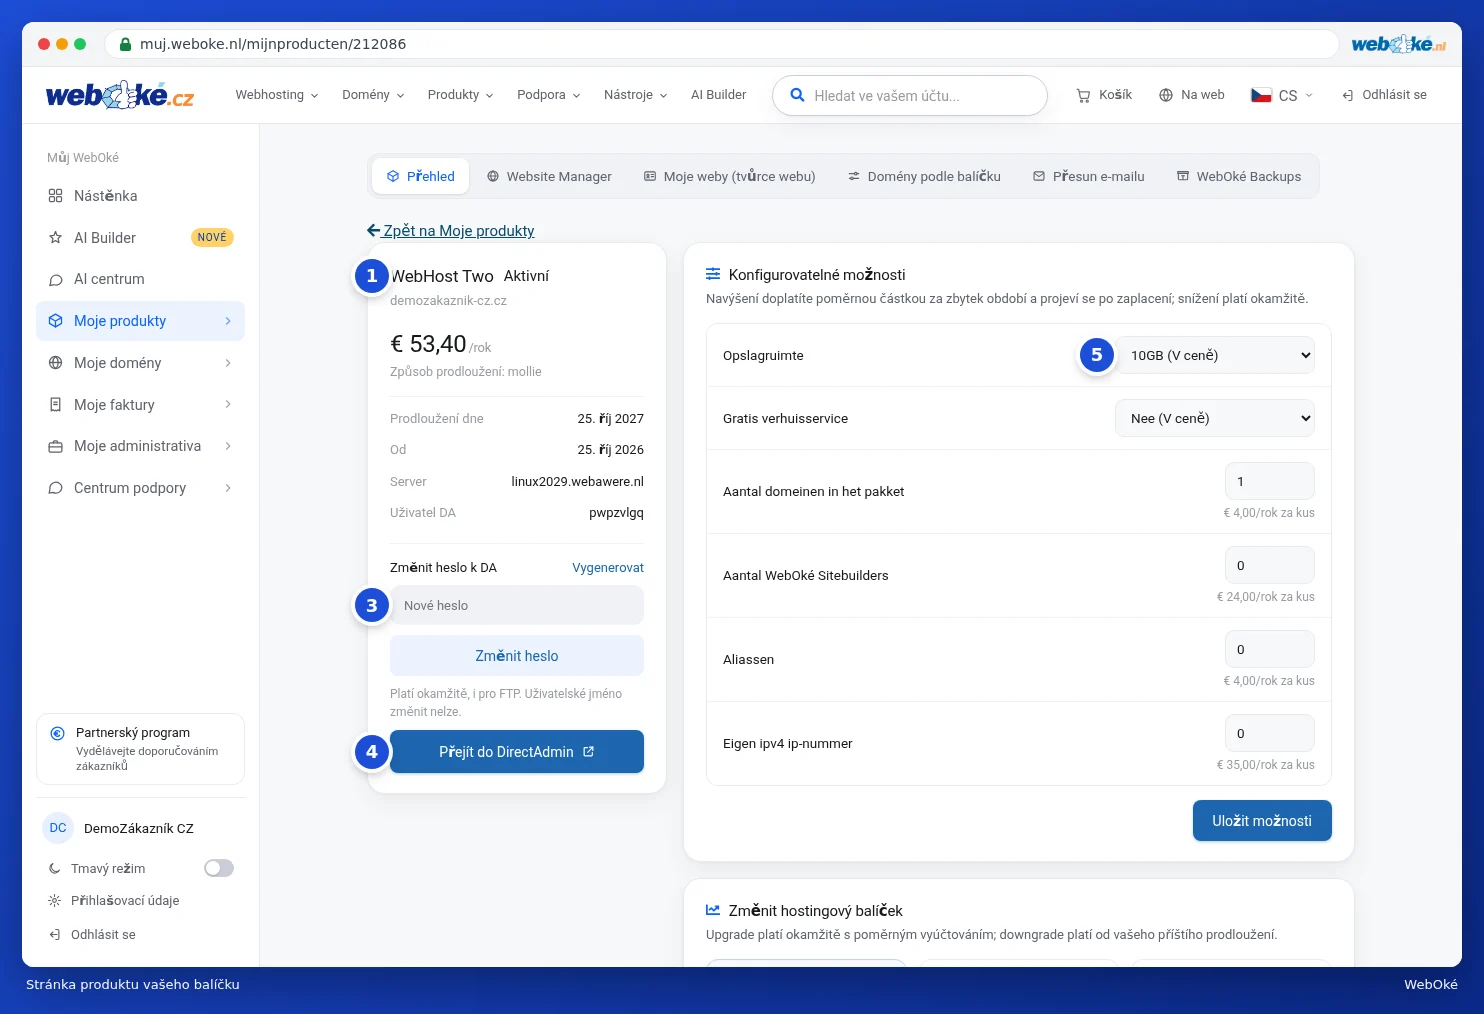Expand the Centrum podpory chevron
The image size is (1484, 1014).
coord(228,488)
